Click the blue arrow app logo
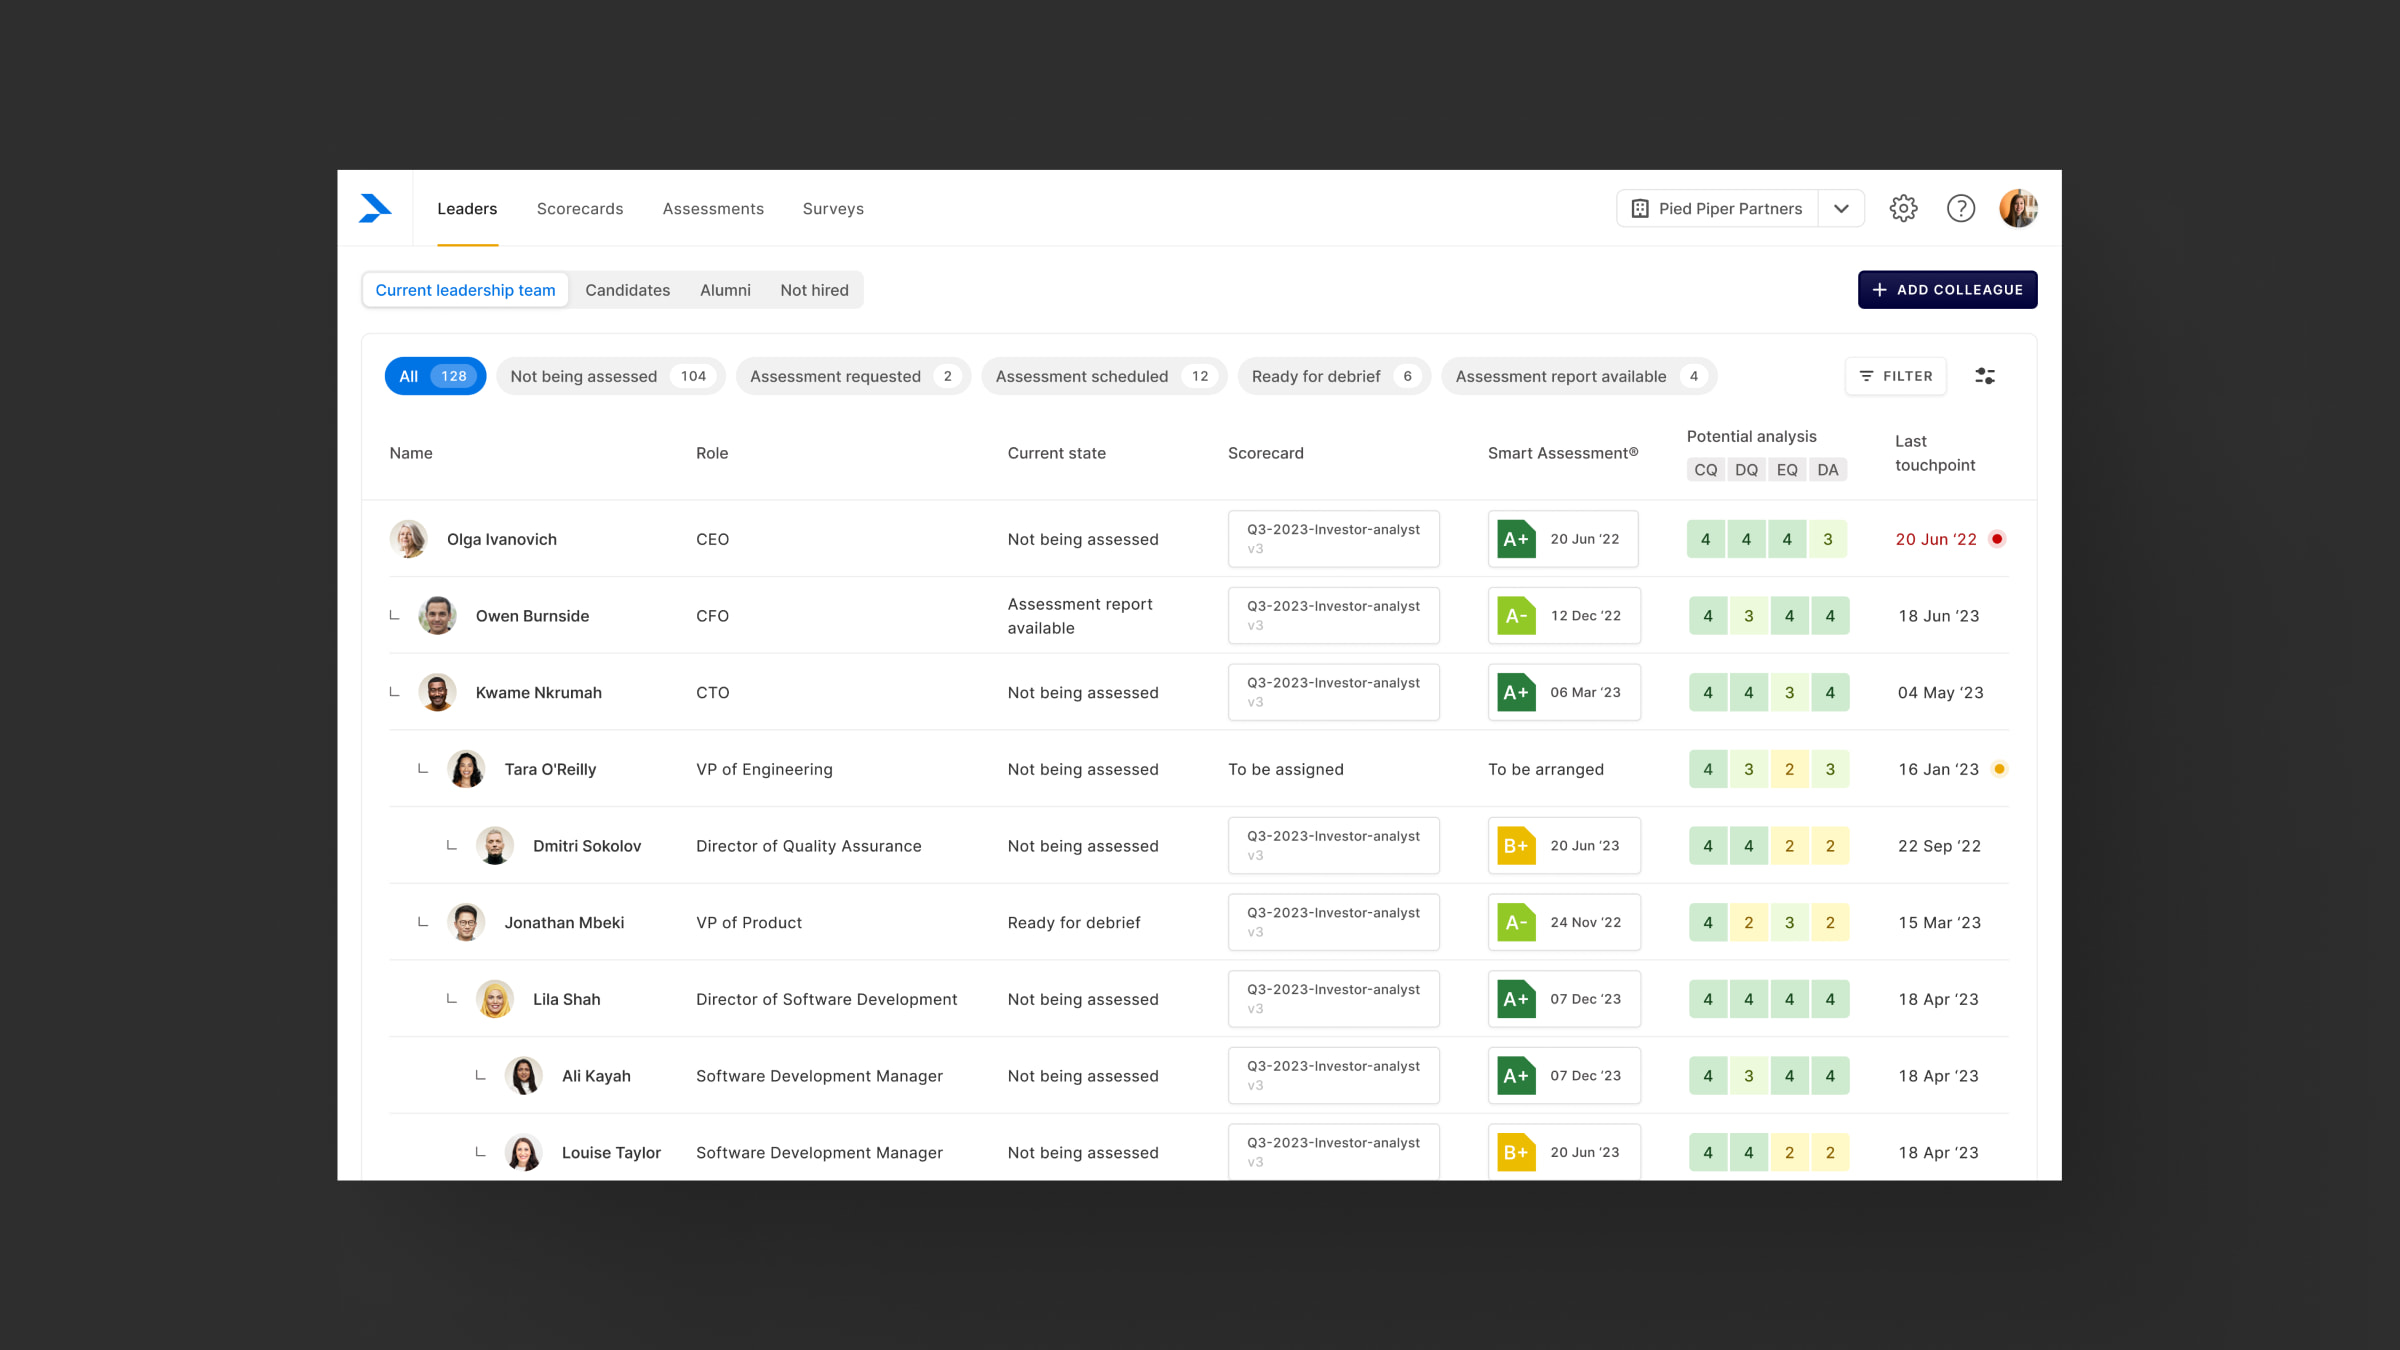Viewport: 2400px width, 1350px height. pos(375,208)
